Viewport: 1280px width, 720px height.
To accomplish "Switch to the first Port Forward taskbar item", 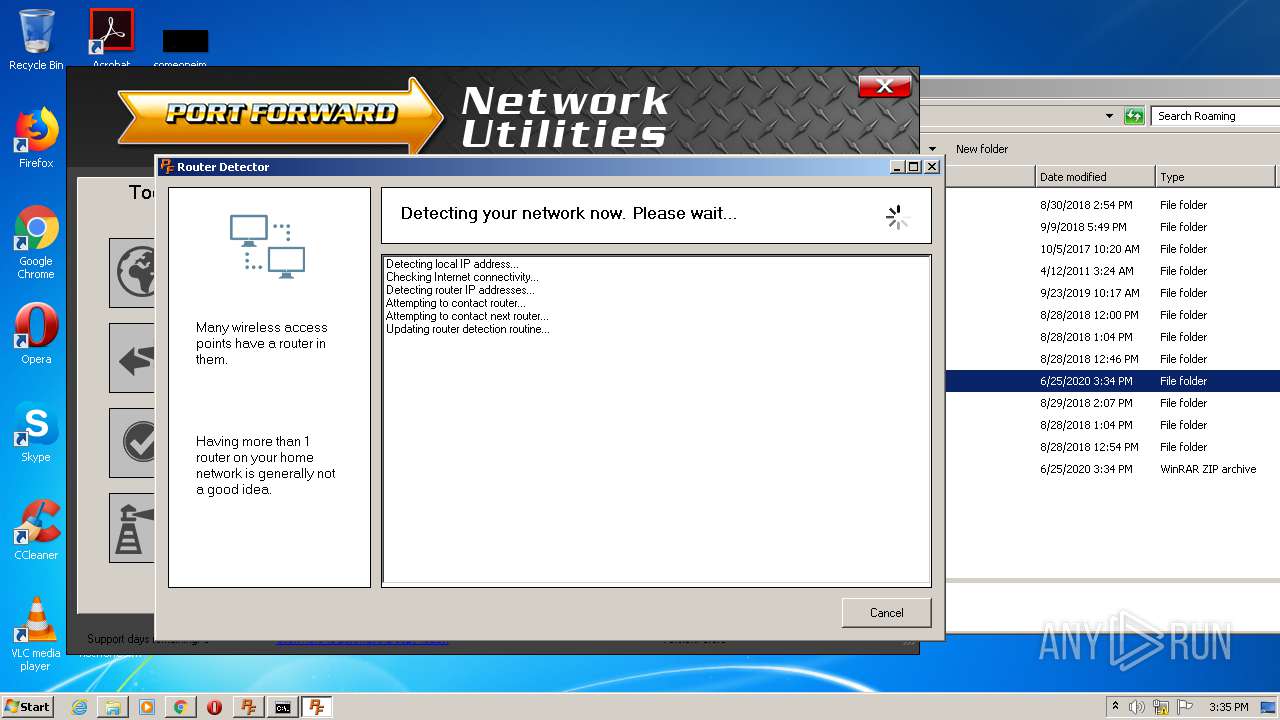I will coord(249,707).
